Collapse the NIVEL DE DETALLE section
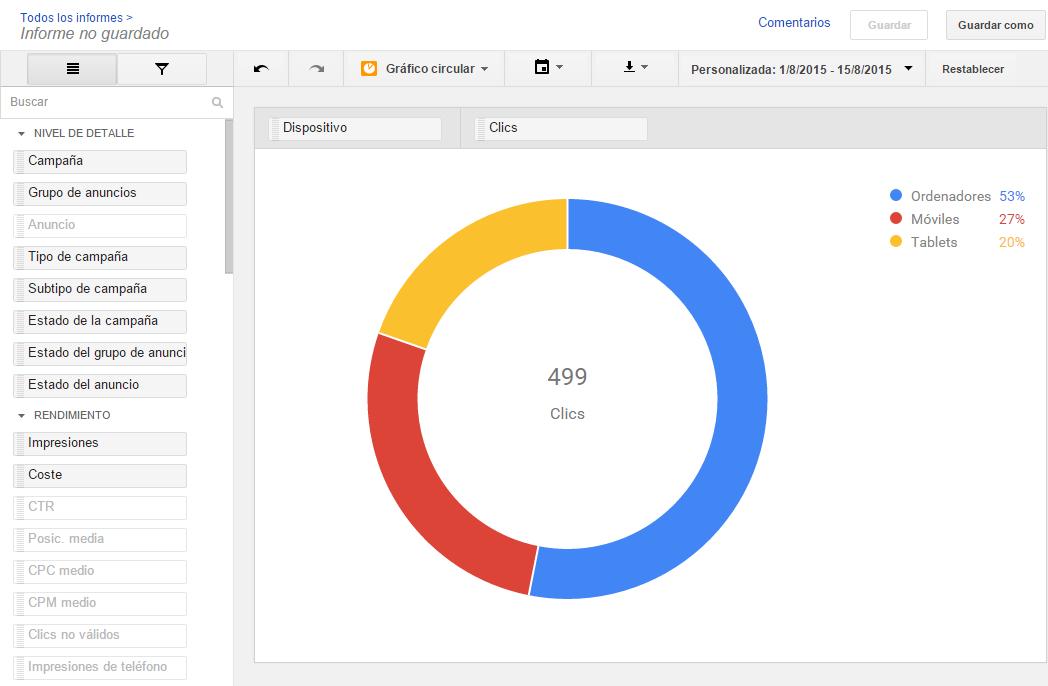 tap(21, 134)
